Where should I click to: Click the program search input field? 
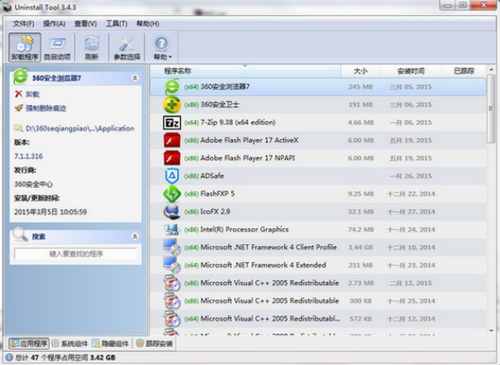[76, 254]
